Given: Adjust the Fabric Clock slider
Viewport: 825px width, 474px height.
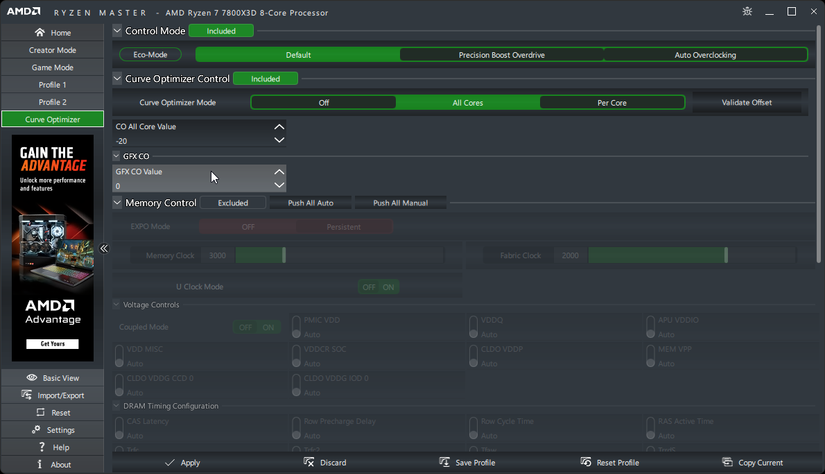Looking at the screenshot, I should 692,256.
